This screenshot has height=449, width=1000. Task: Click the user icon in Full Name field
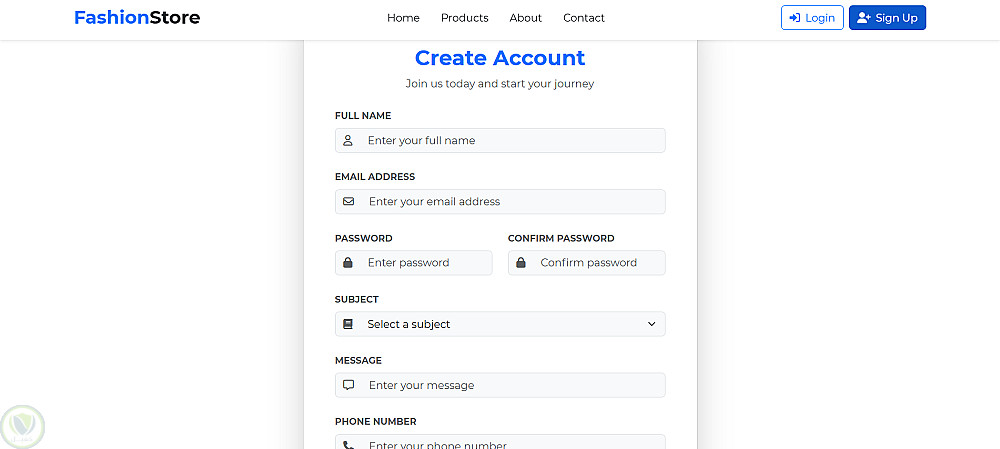point(348,141)
